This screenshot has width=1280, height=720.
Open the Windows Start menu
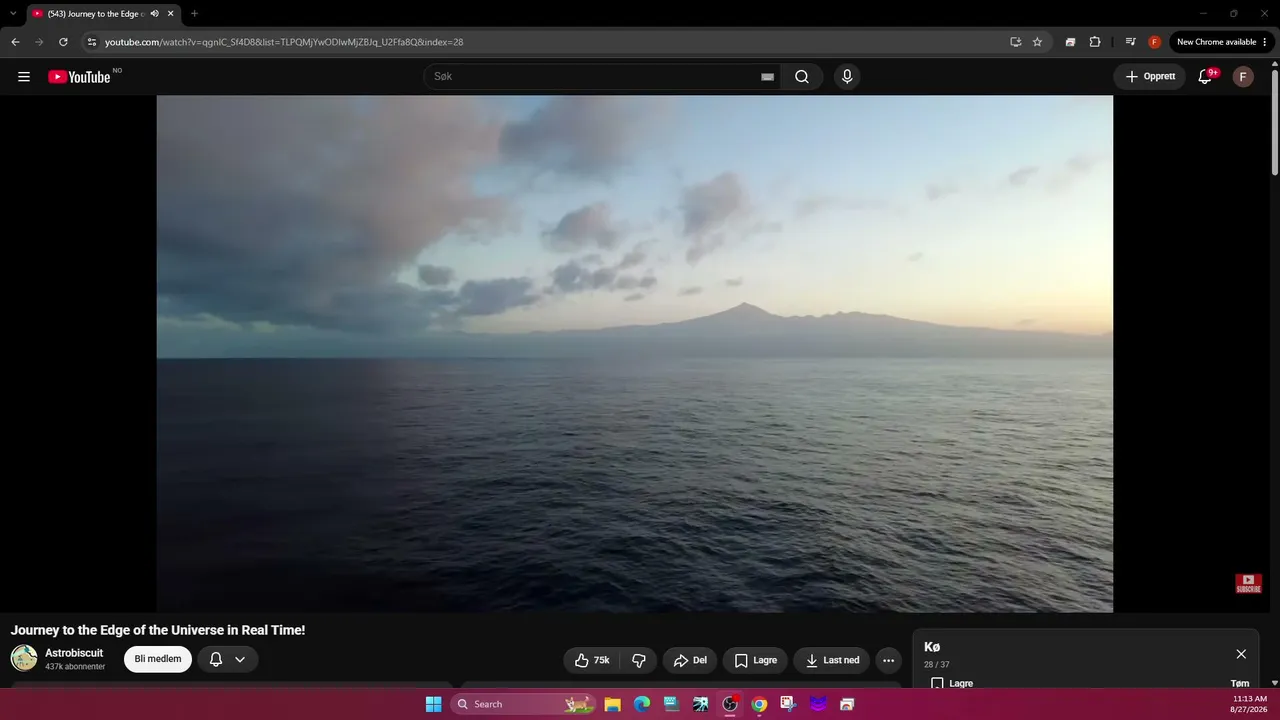(433, 704)
